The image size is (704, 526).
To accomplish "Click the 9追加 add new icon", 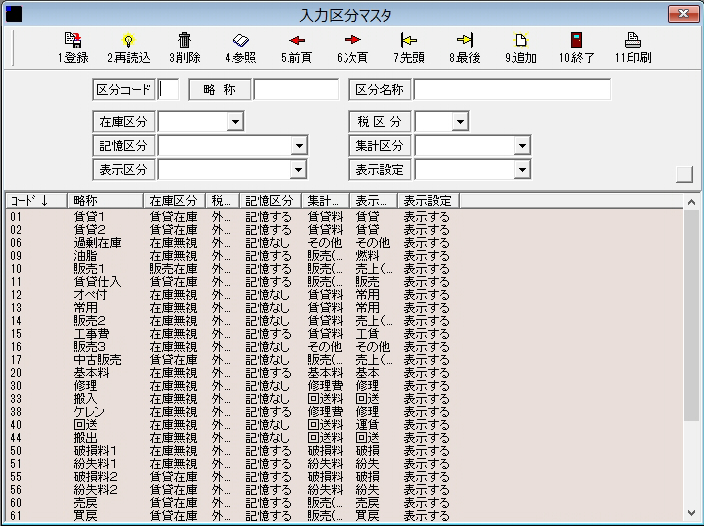I will pos(520,41).
